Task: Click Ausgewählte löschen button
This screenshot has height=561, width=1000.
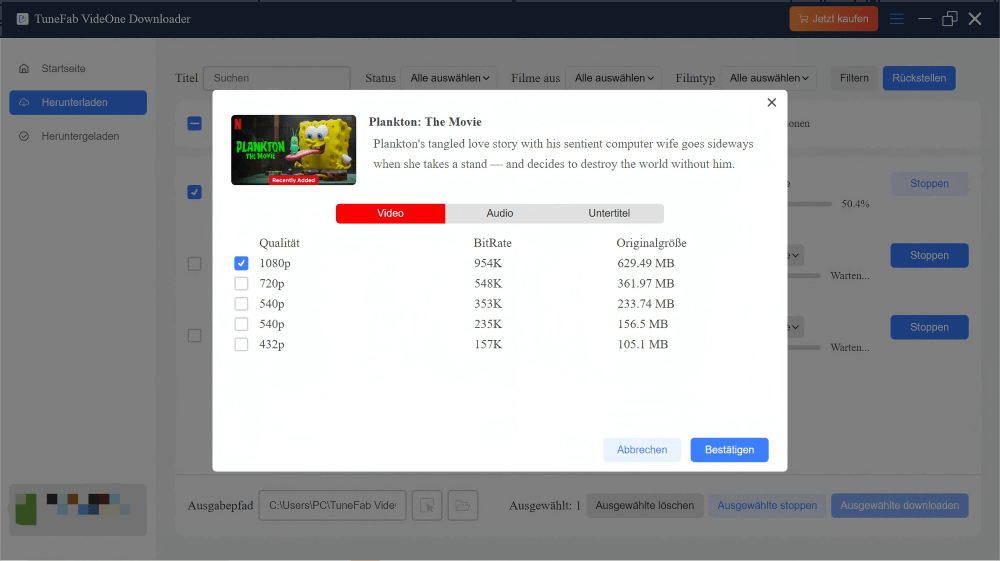Action: pos(645,506)
